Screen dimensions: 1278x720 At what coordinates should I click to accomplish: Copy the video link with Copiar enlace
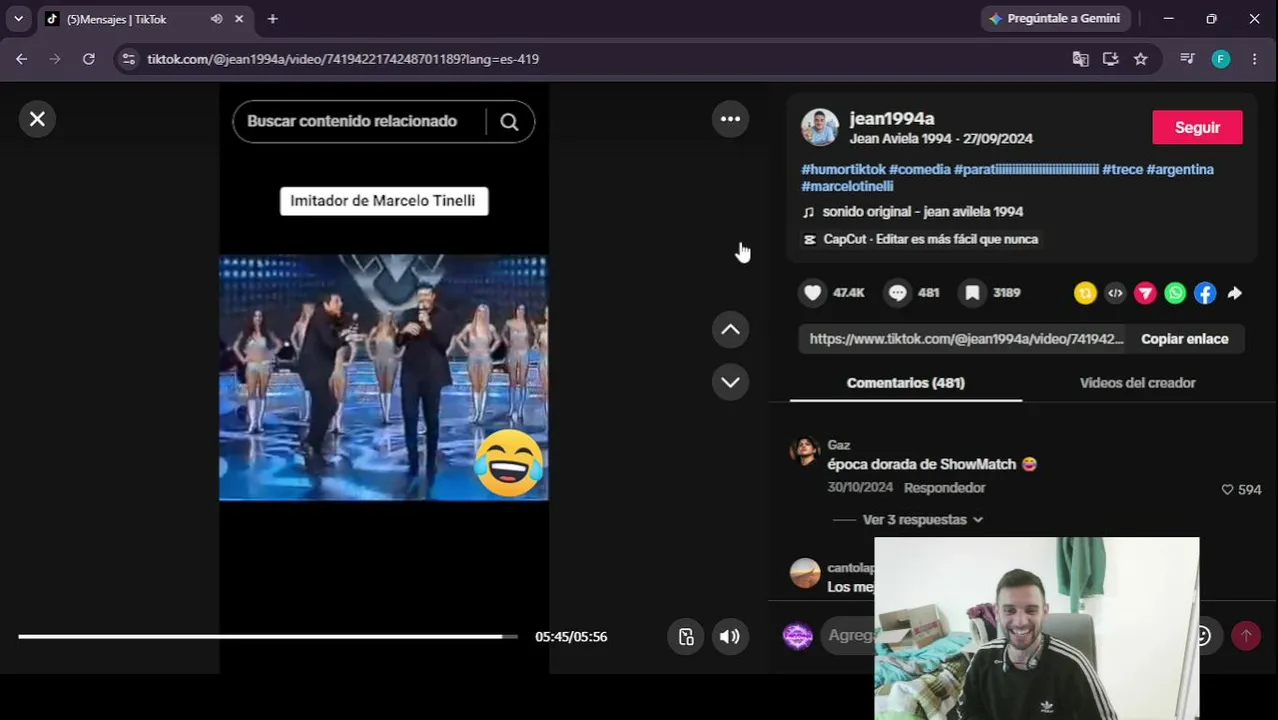1185,339
